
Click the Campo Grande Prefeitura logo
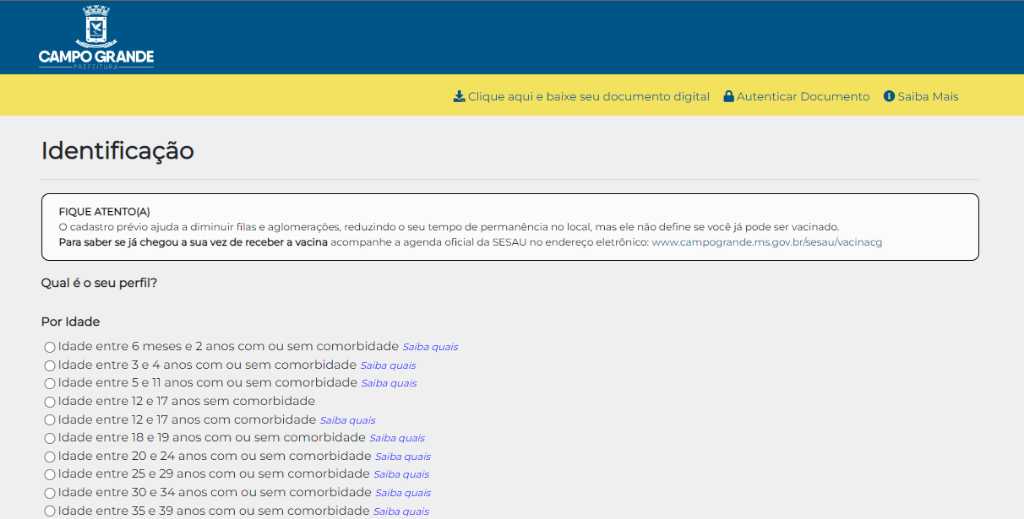96,38
